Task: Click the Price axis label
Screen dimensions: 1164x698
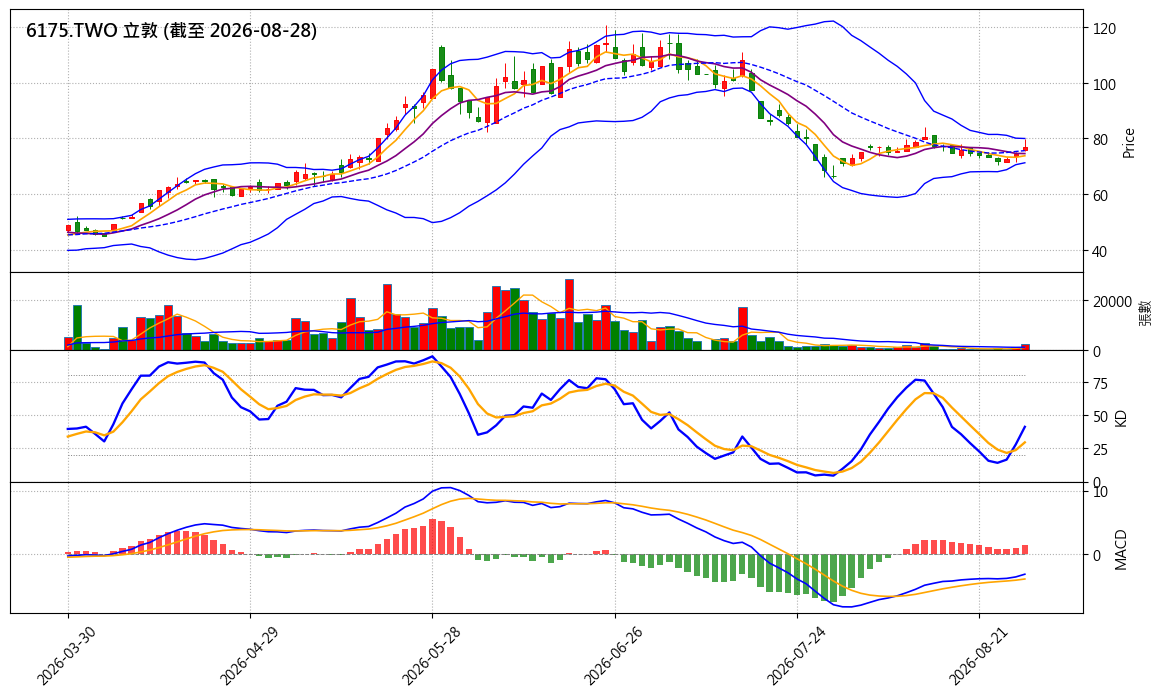Action: point(1129,143)
